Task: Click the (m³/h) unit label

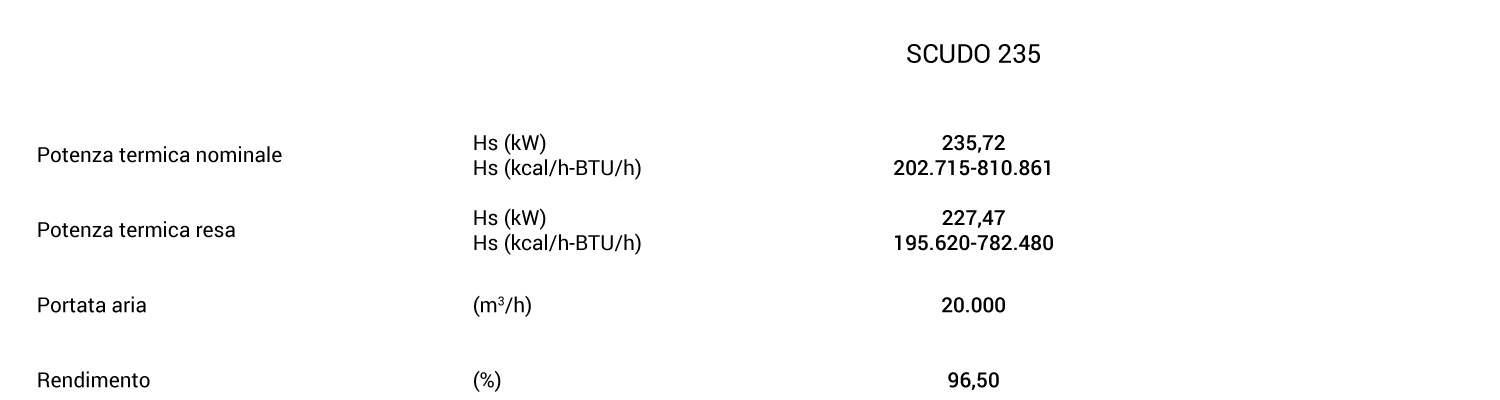Action: pyautogui.click(x=501, y=305)
